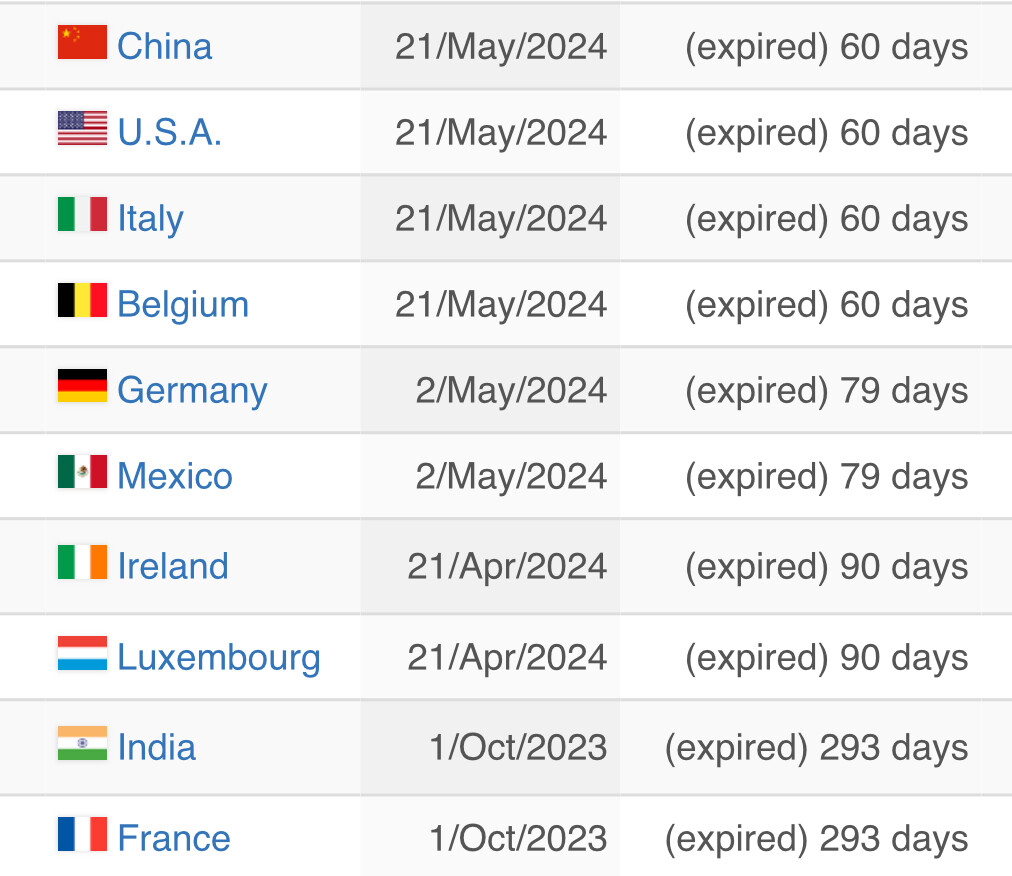Follow the Italy link
This screenshot has width=1012, height=876.
pos(150,219)
